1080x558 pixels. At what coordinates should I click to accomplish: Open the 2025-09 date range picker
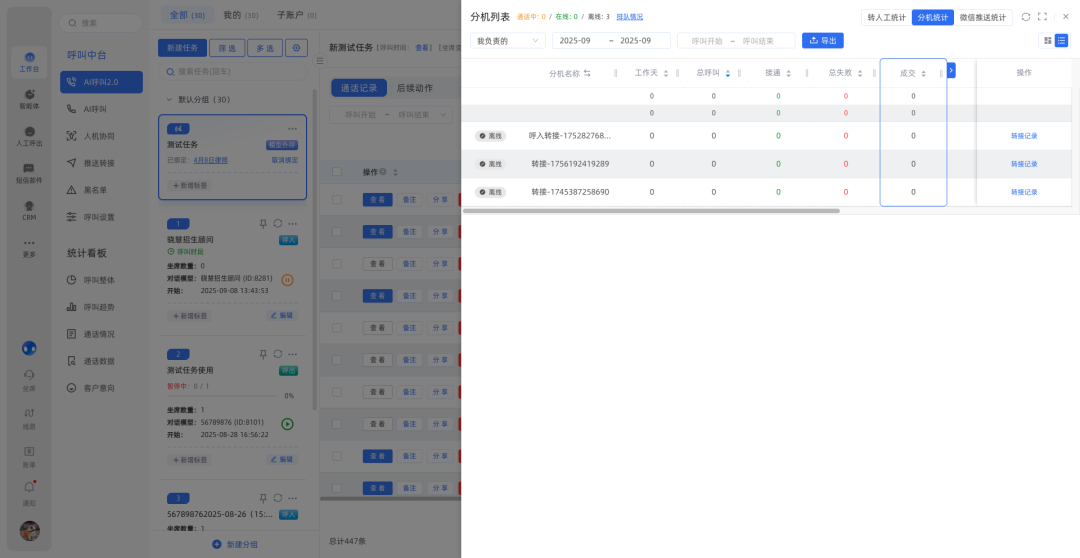pyautogui.click(x=610, y=41)
